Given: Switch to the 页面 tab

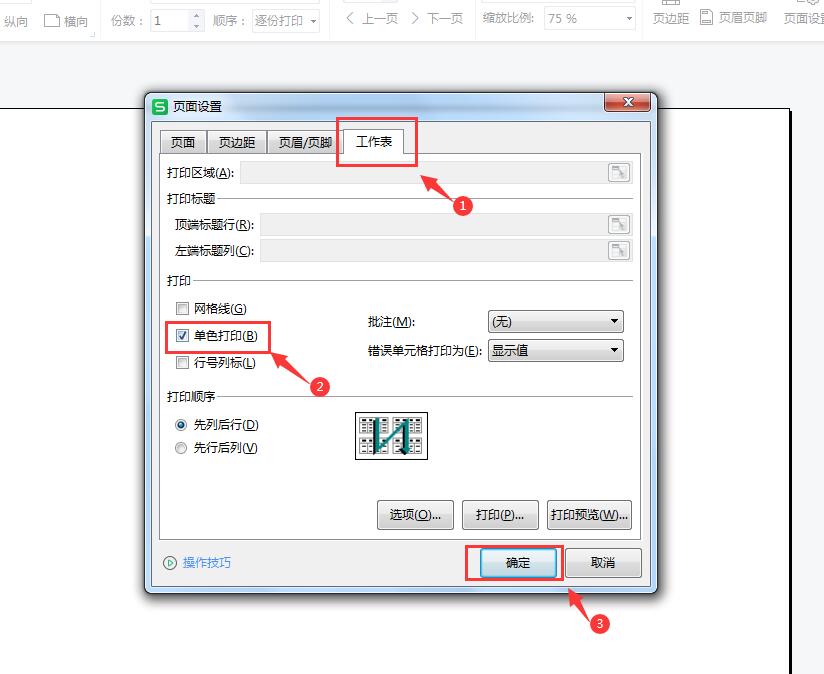Looking at the screenshot, I should click(182, 142).
